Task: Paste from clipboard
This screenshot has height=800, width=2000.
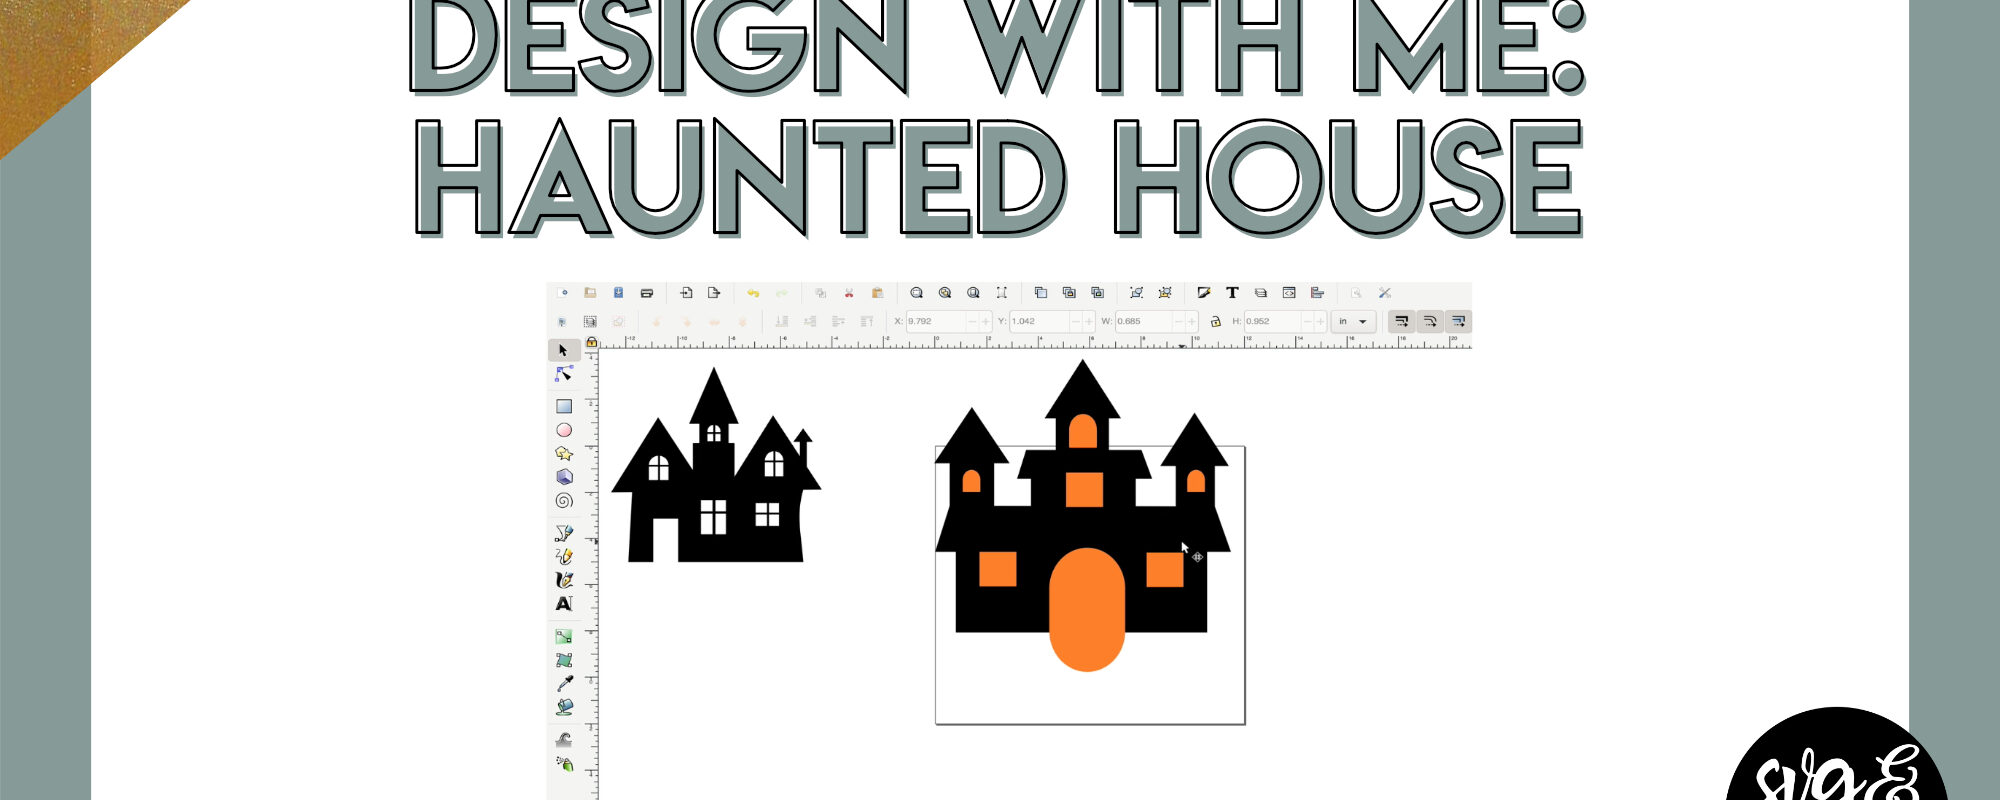Action: [x=877, y=293]
